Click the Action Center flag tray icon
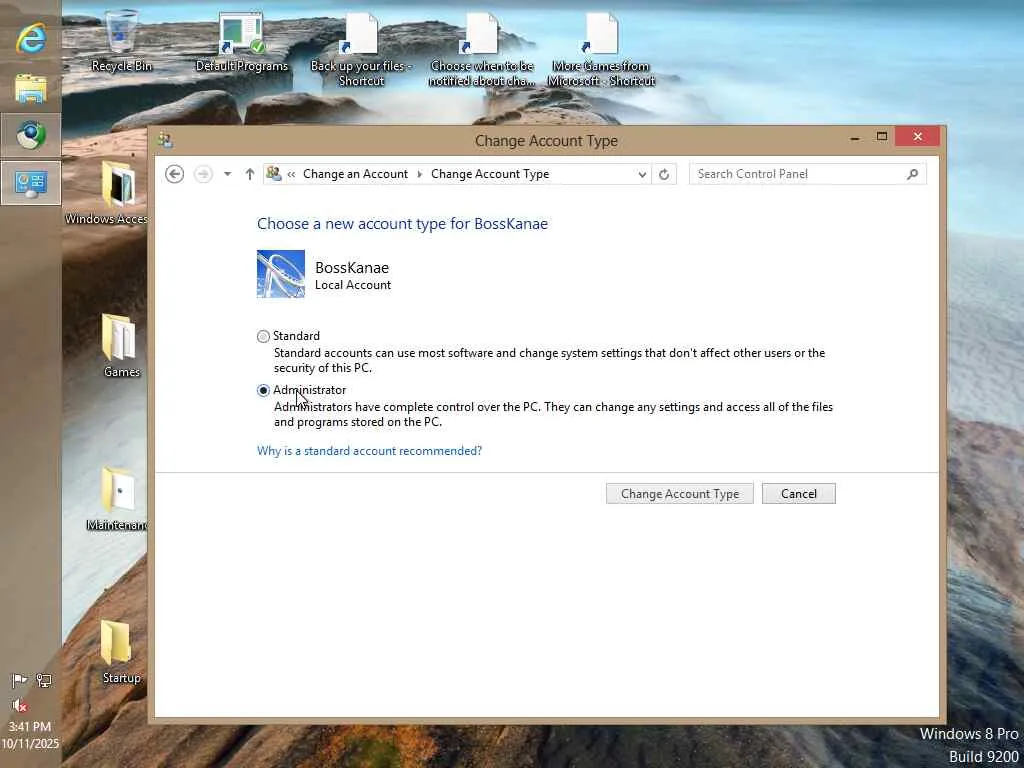 (x=20, y=680)
